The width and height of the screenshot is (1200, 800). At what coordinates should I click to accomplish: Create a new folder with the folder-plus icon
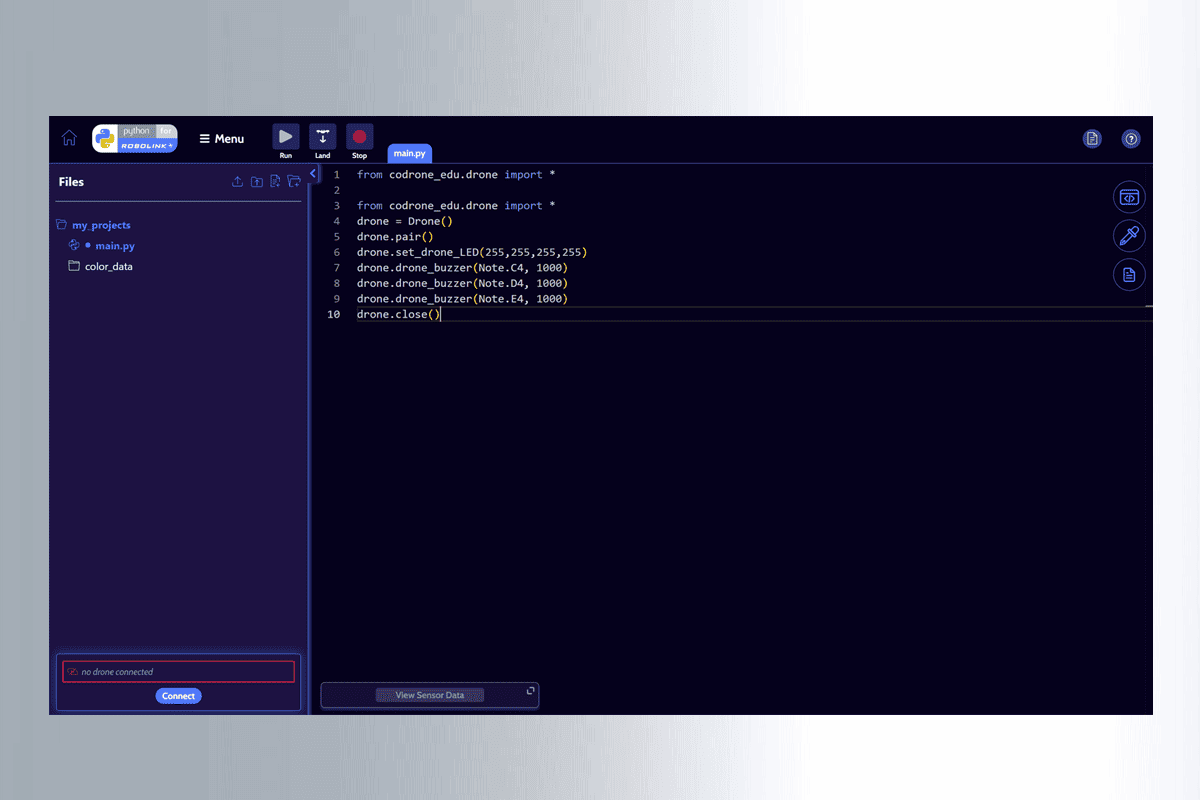(x=294, y=182)
